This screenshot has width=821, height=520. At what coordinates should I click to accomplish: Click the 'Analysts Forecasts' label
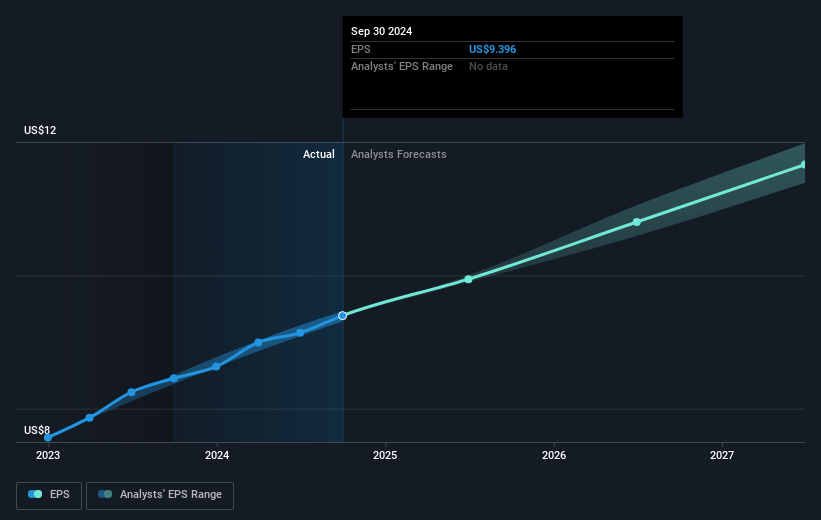pos(398,154)
